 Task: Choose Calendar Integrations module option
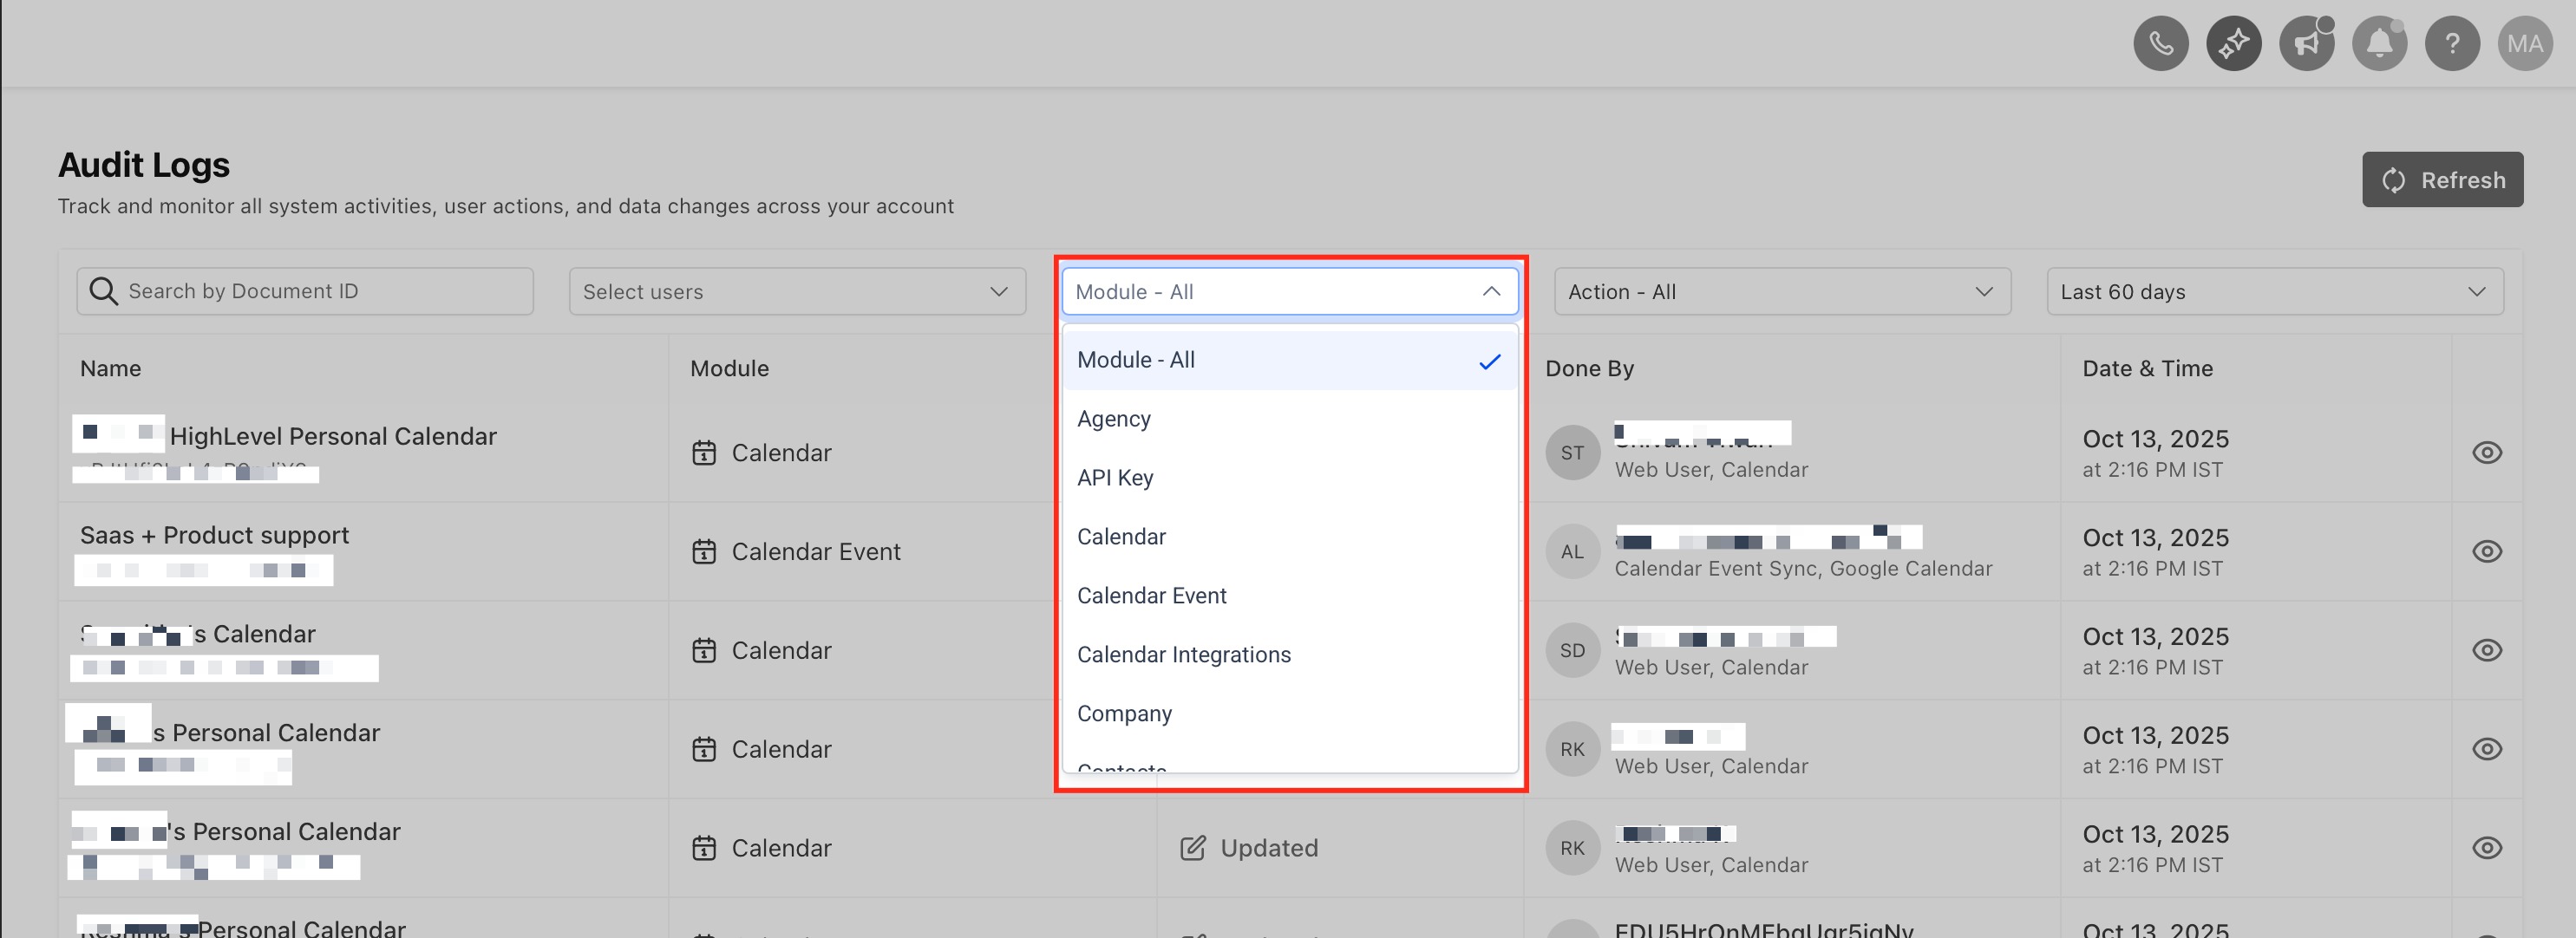pos(1184,655)
